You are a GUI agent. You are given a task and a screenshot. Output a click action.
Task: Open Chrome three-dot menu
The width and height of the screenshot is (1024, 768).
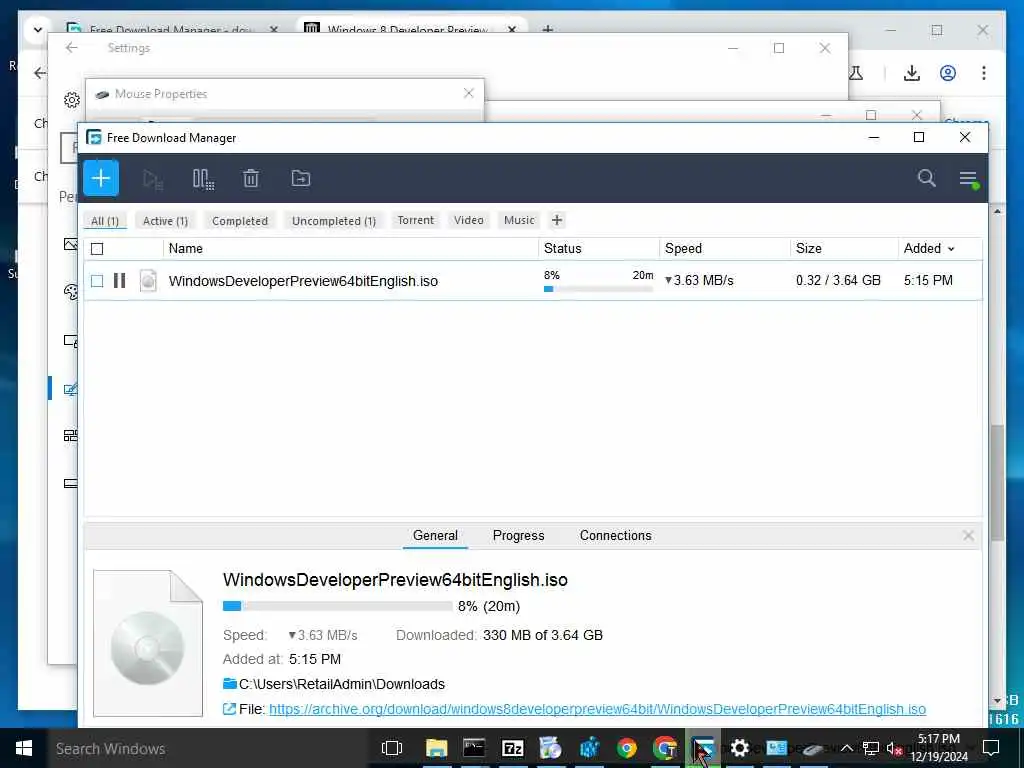point(984,73)
